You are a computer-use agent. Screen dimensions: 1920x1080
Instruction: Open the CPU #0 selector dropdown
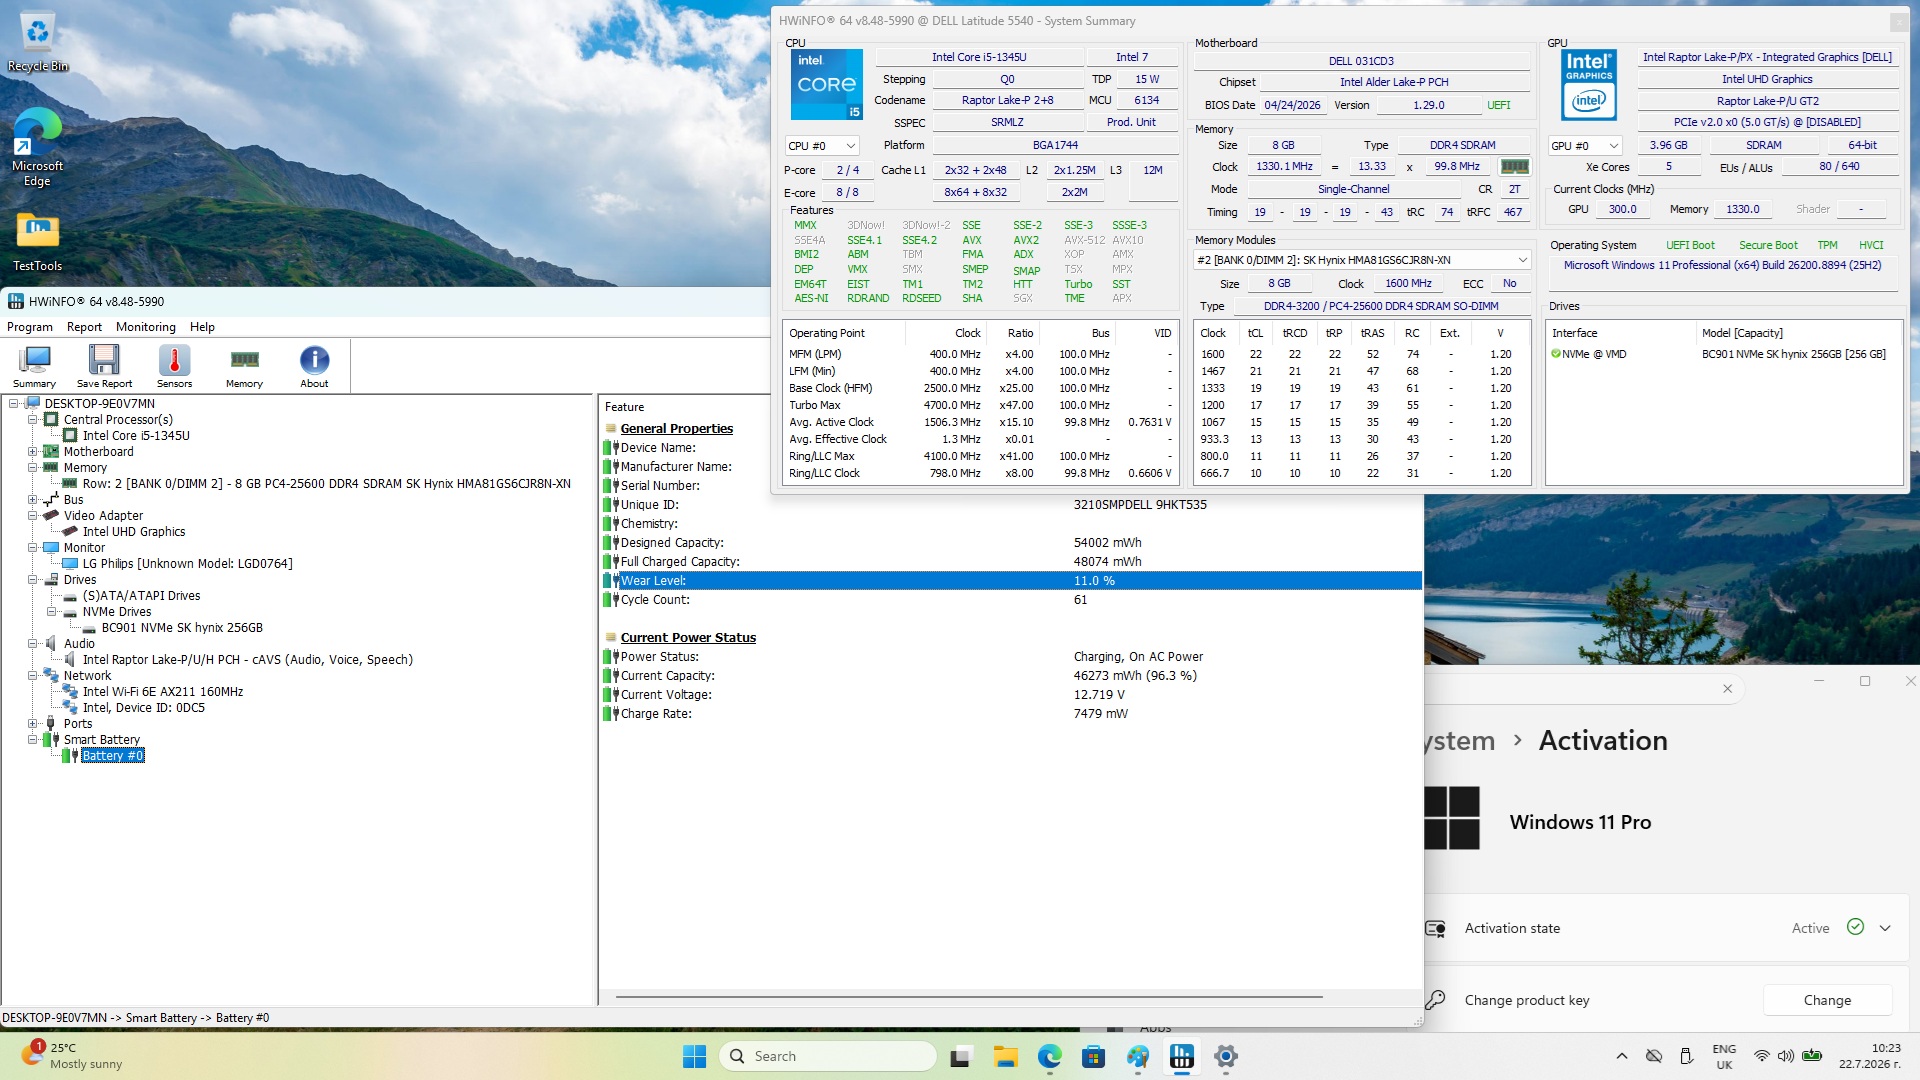(x=822, y=146)
